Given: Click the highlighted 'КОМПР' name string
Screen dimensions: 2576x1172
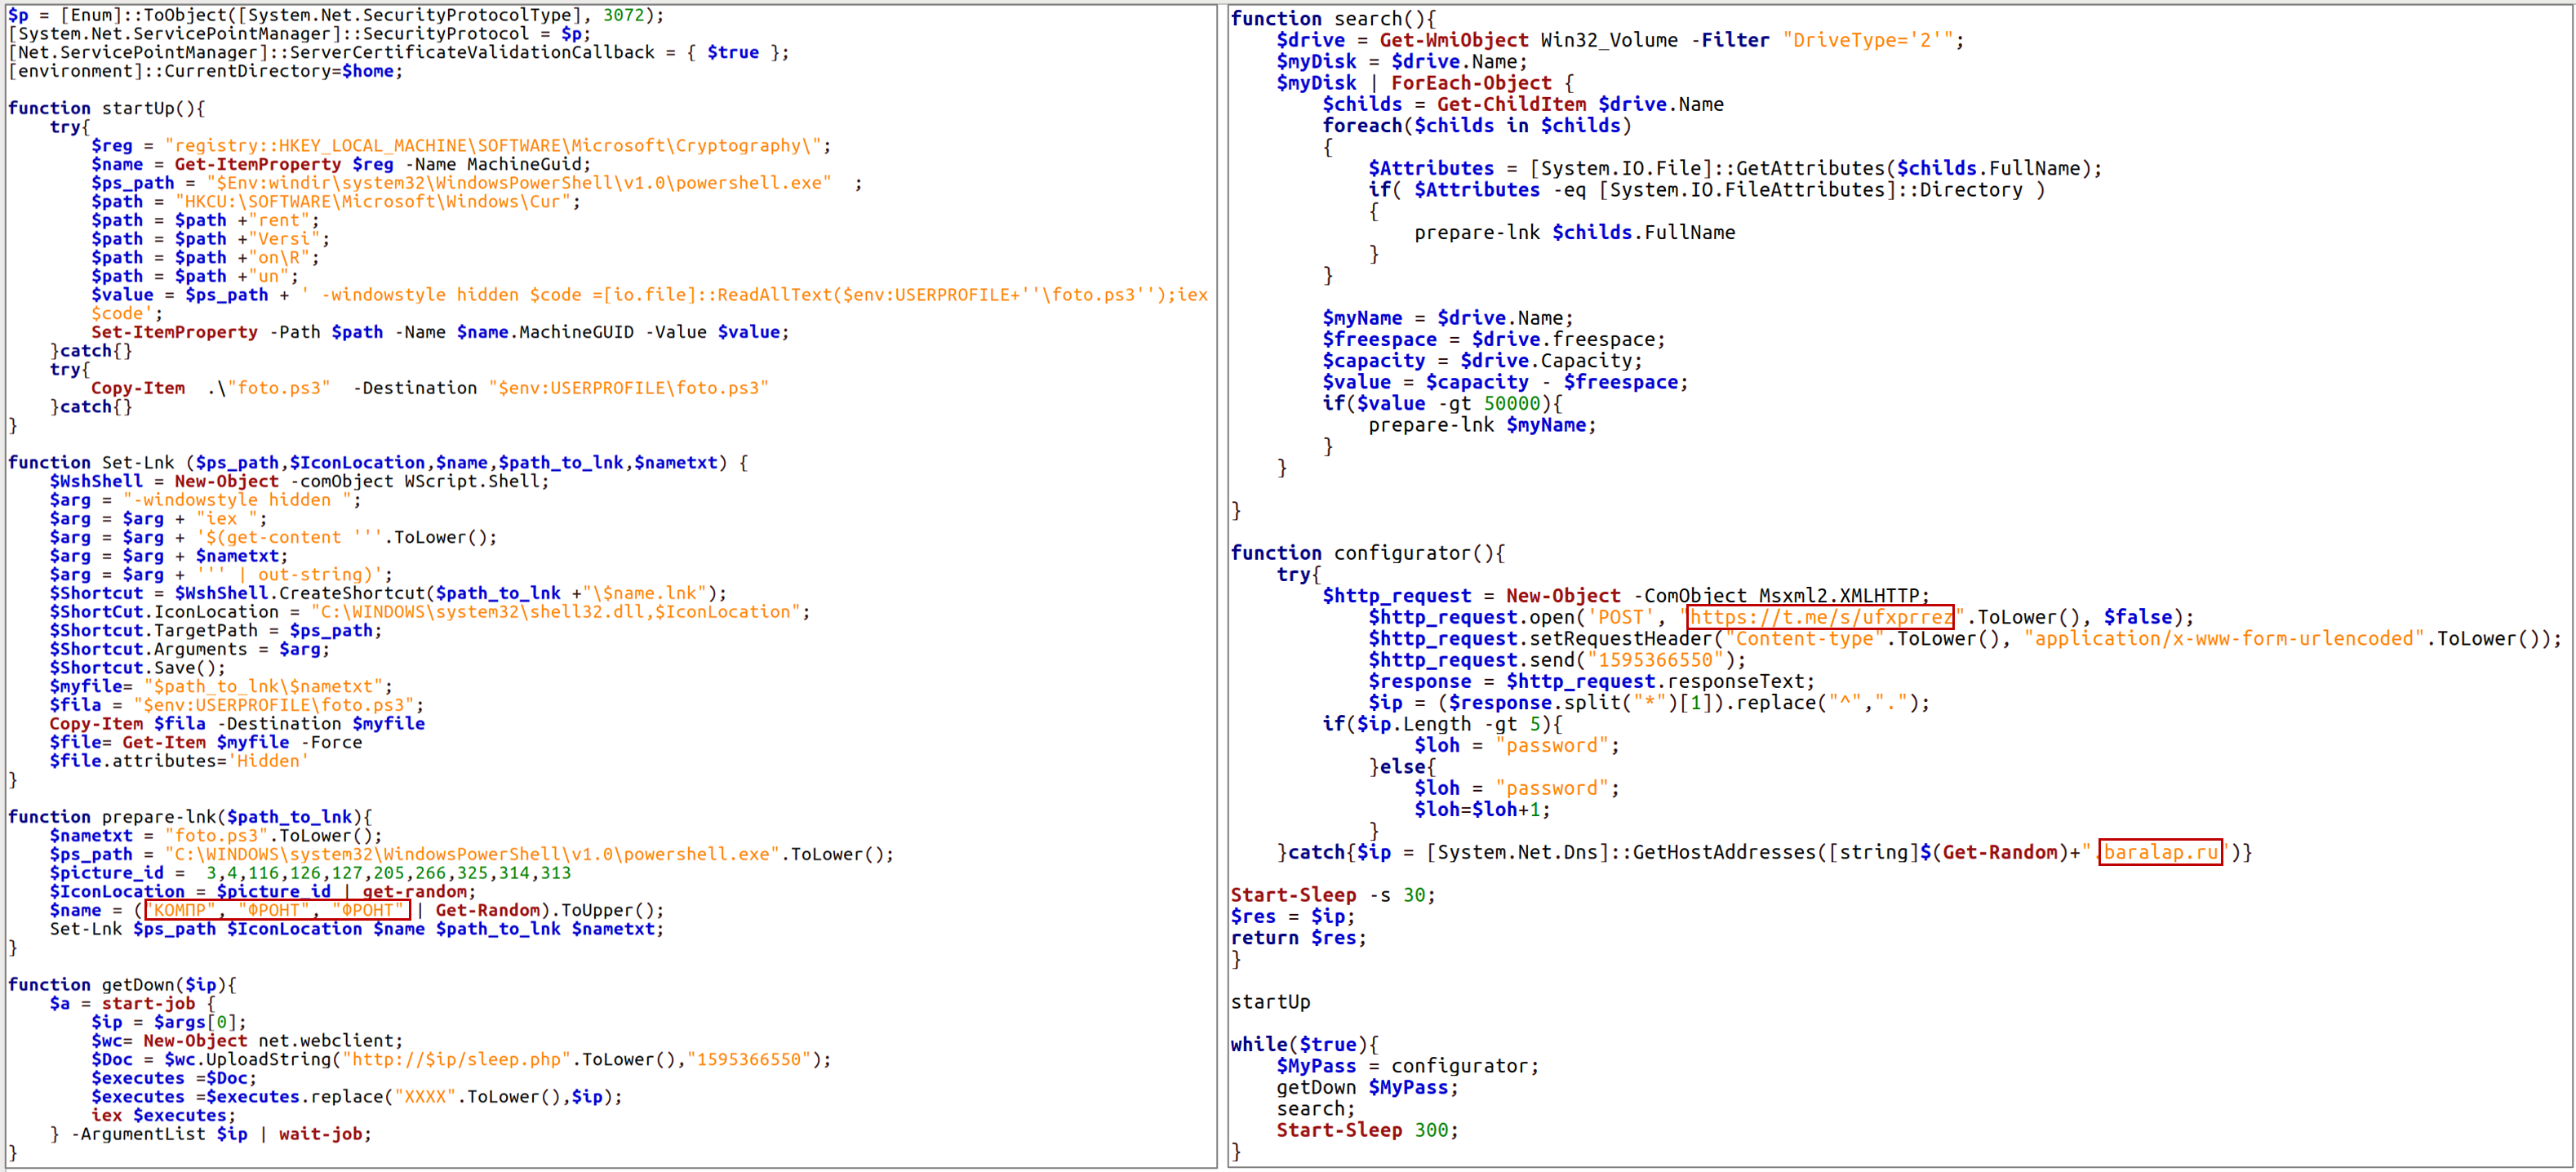Looking at the screenshot, I should (181, 910).
